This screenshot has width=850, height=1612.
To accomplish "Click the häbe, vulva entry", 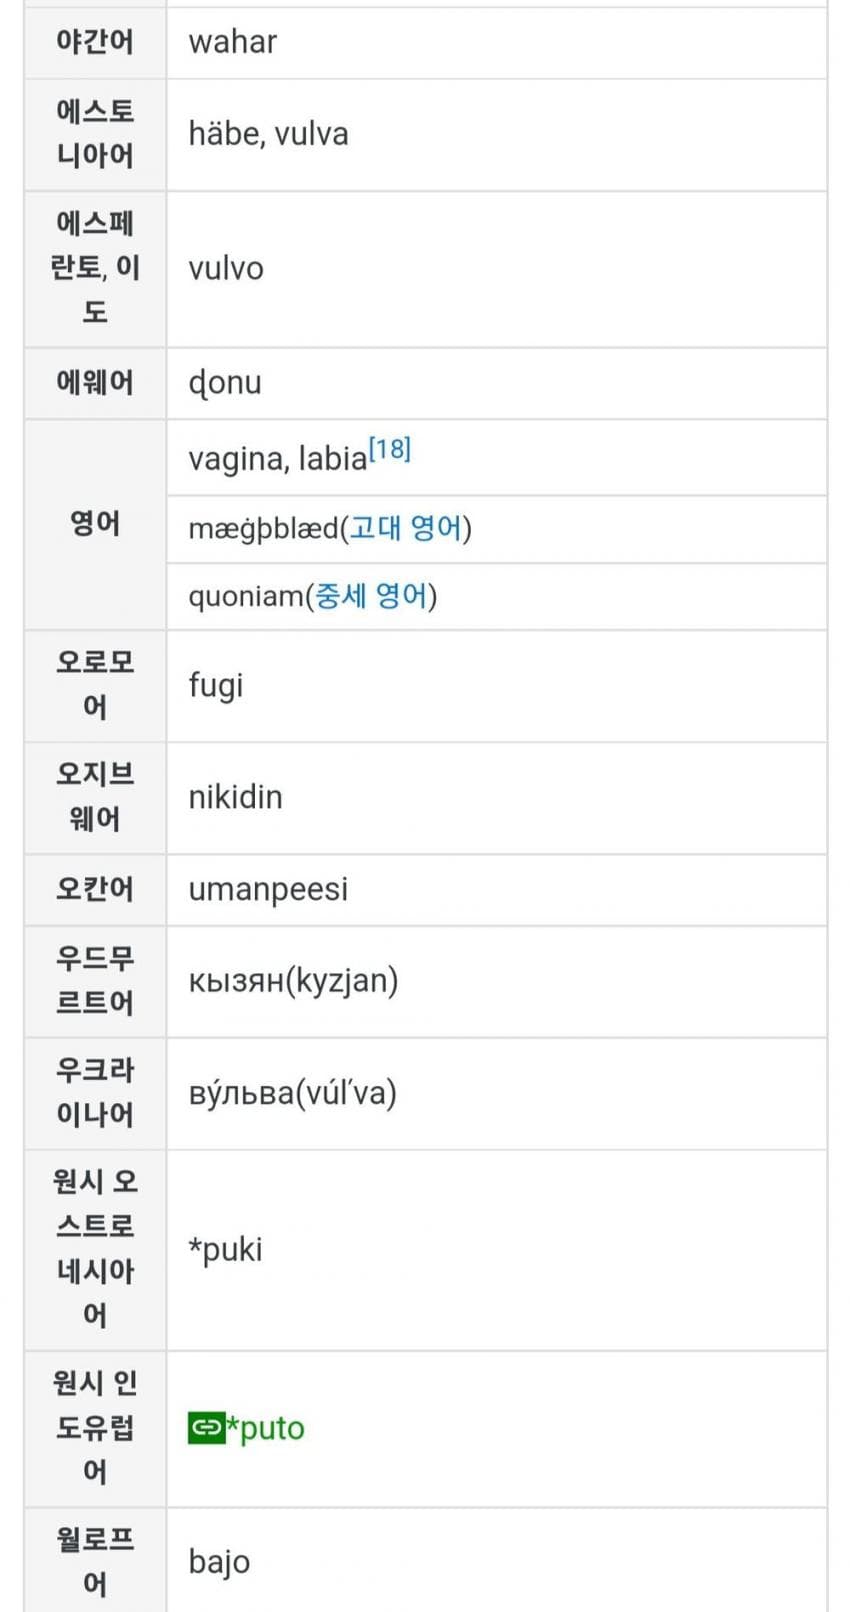I will tap(268, 134).
